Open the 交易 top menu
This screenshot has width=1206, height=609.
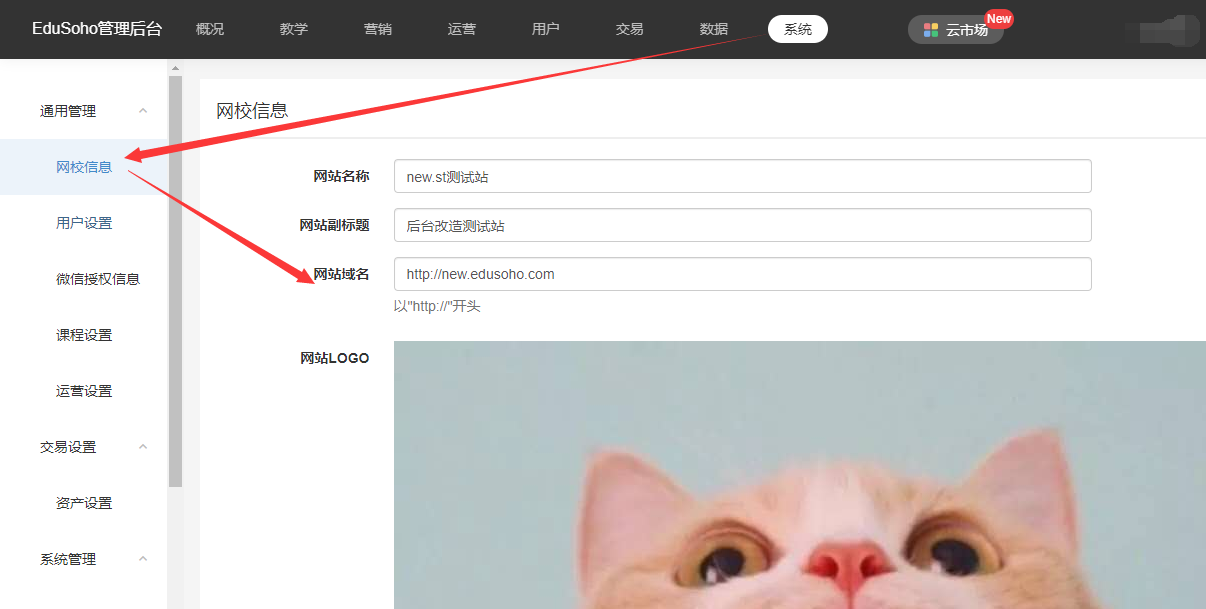(x=630, y=30)
